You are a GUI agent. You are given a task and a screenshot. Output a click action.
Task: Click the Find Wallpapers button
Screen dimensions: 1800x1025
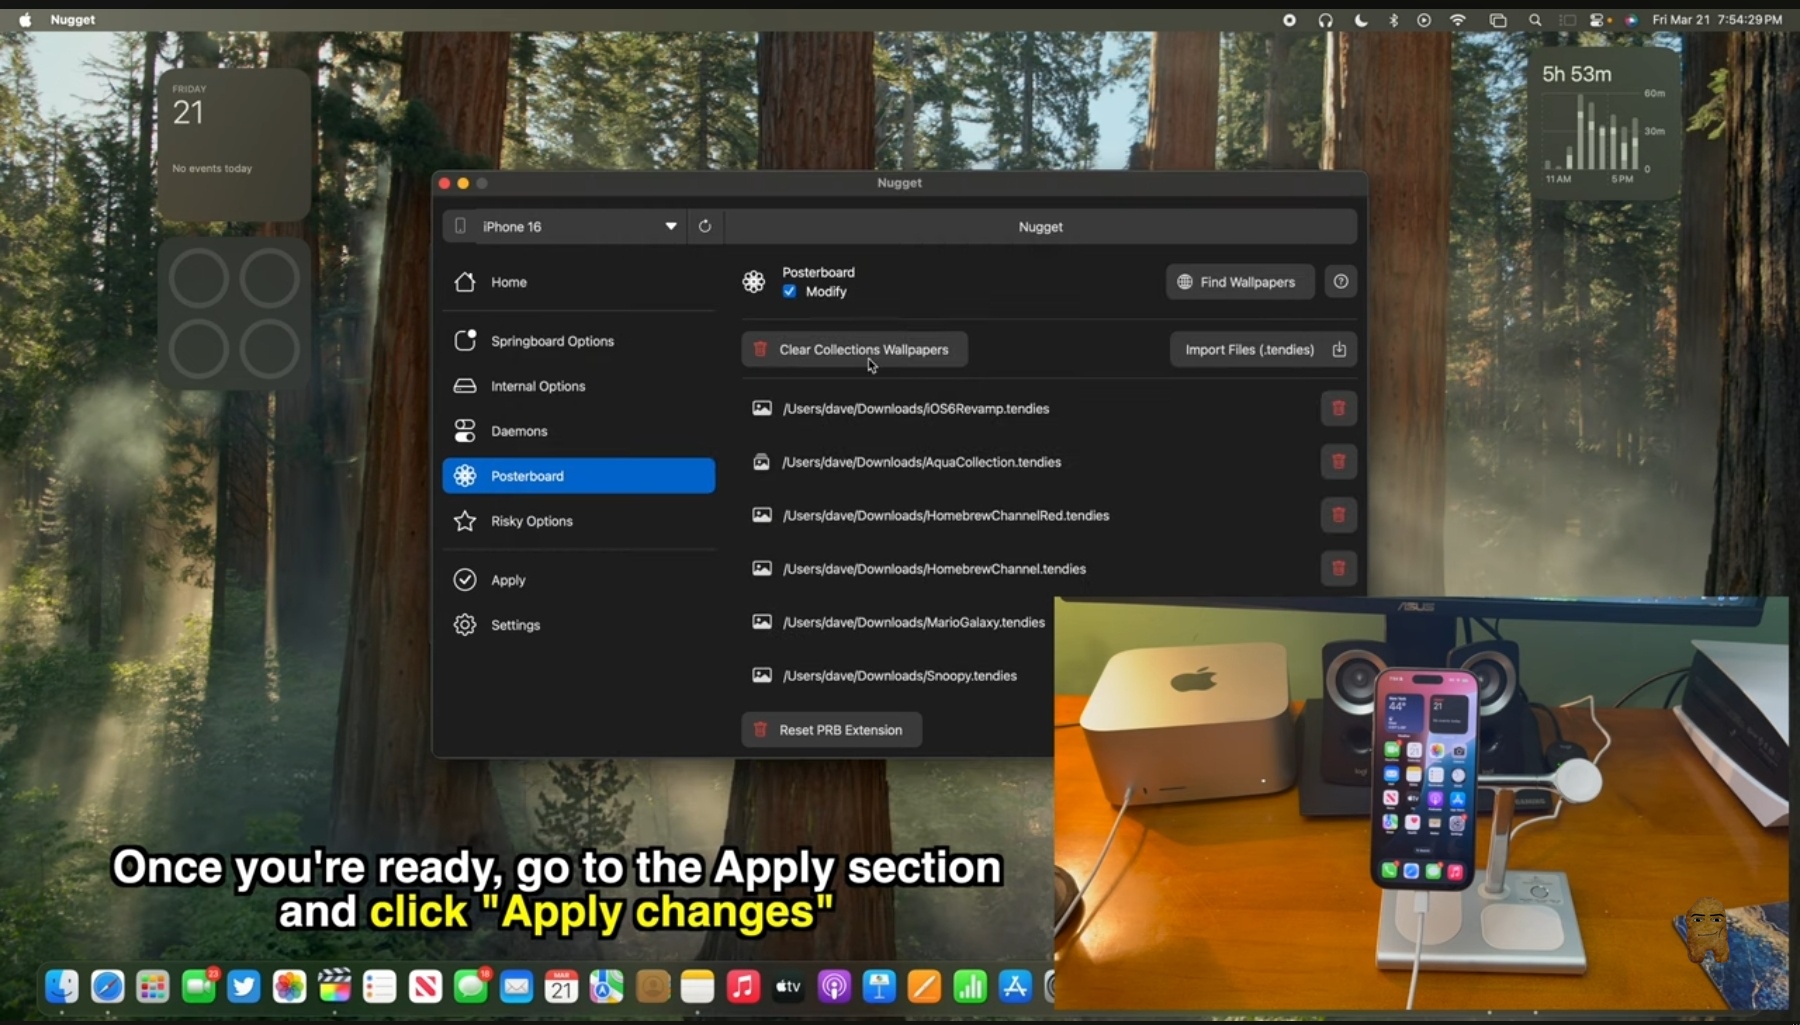pos(1239,282)
